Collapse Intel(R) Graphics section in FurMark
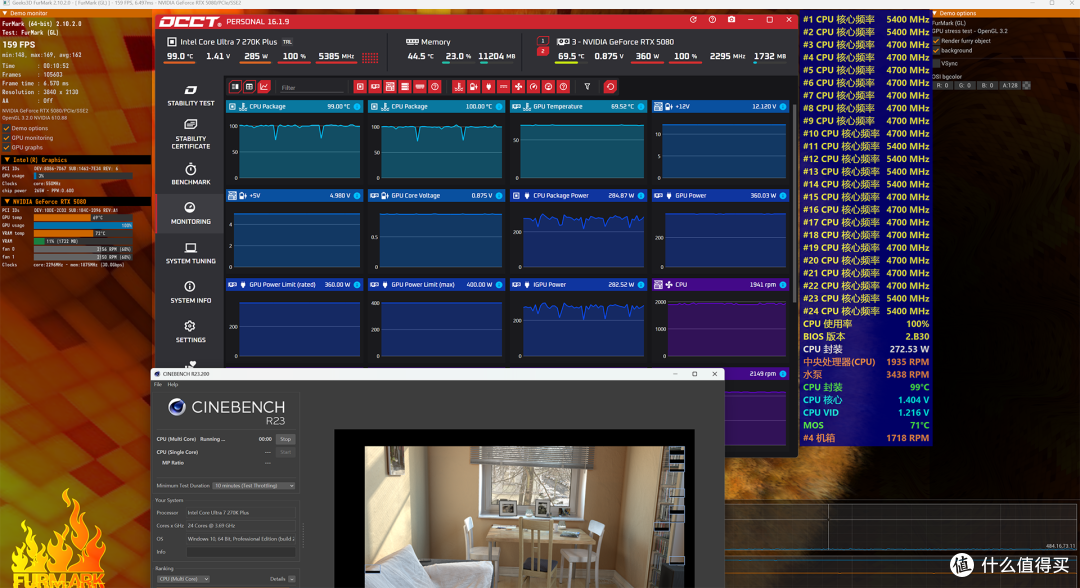 pyautogui.click(x=7, y=160)
